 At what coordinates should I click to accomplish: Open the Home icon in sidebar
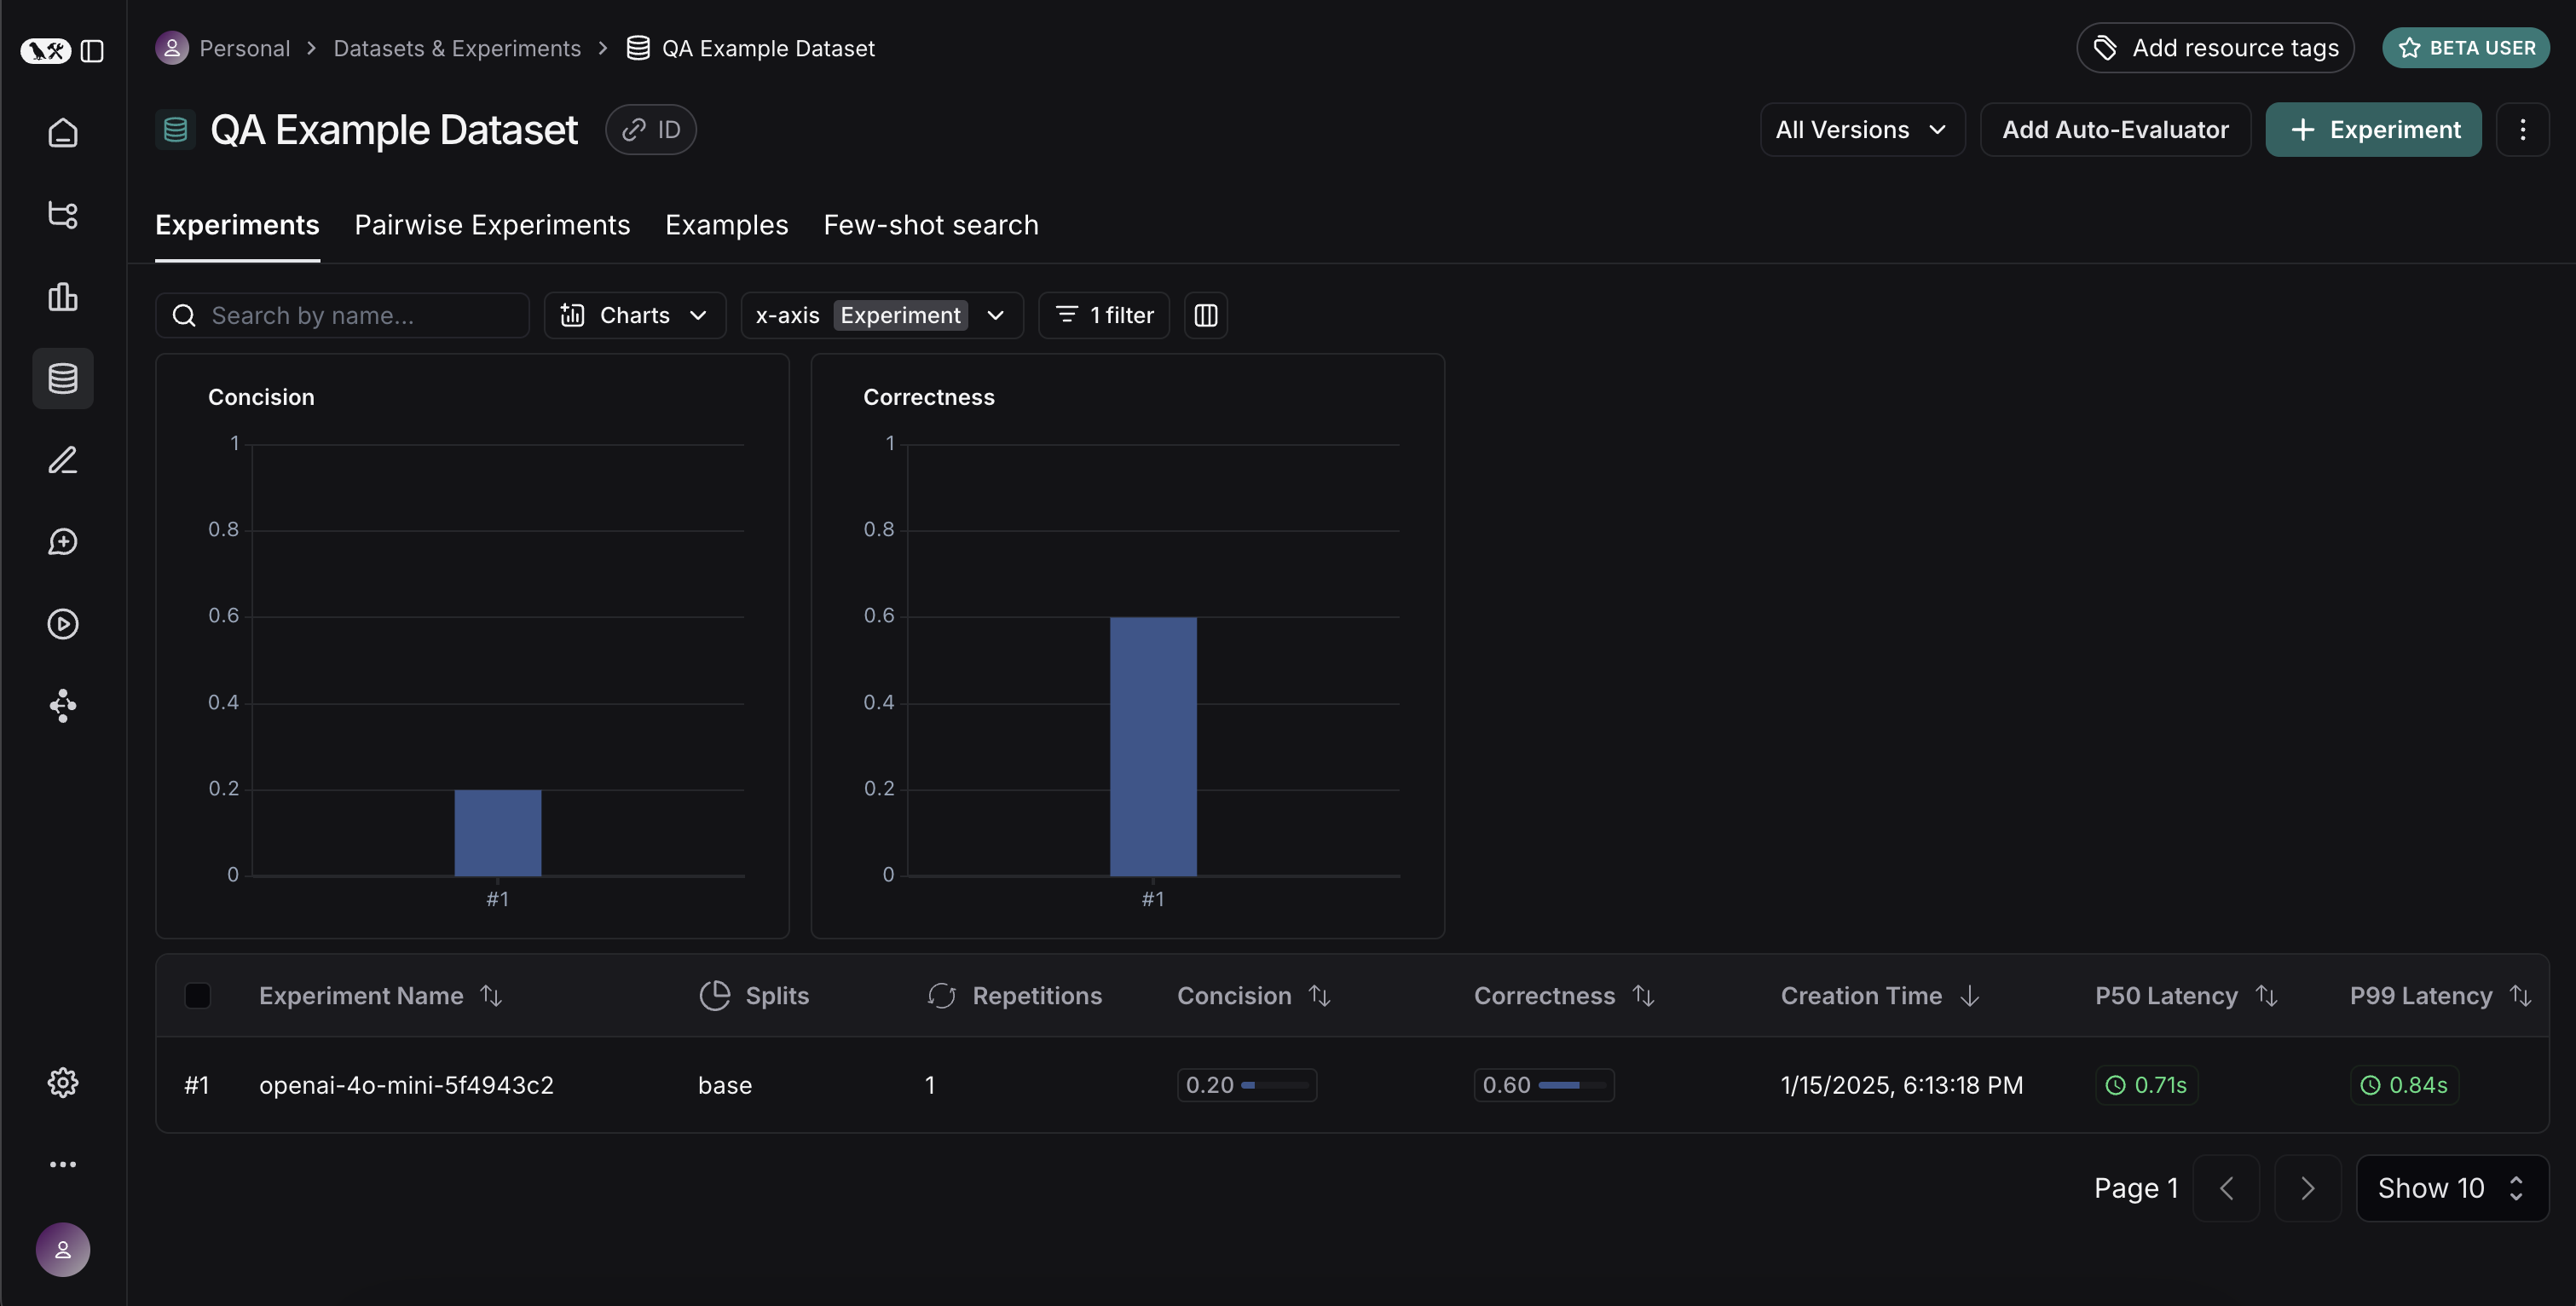[x=63, y=133]
